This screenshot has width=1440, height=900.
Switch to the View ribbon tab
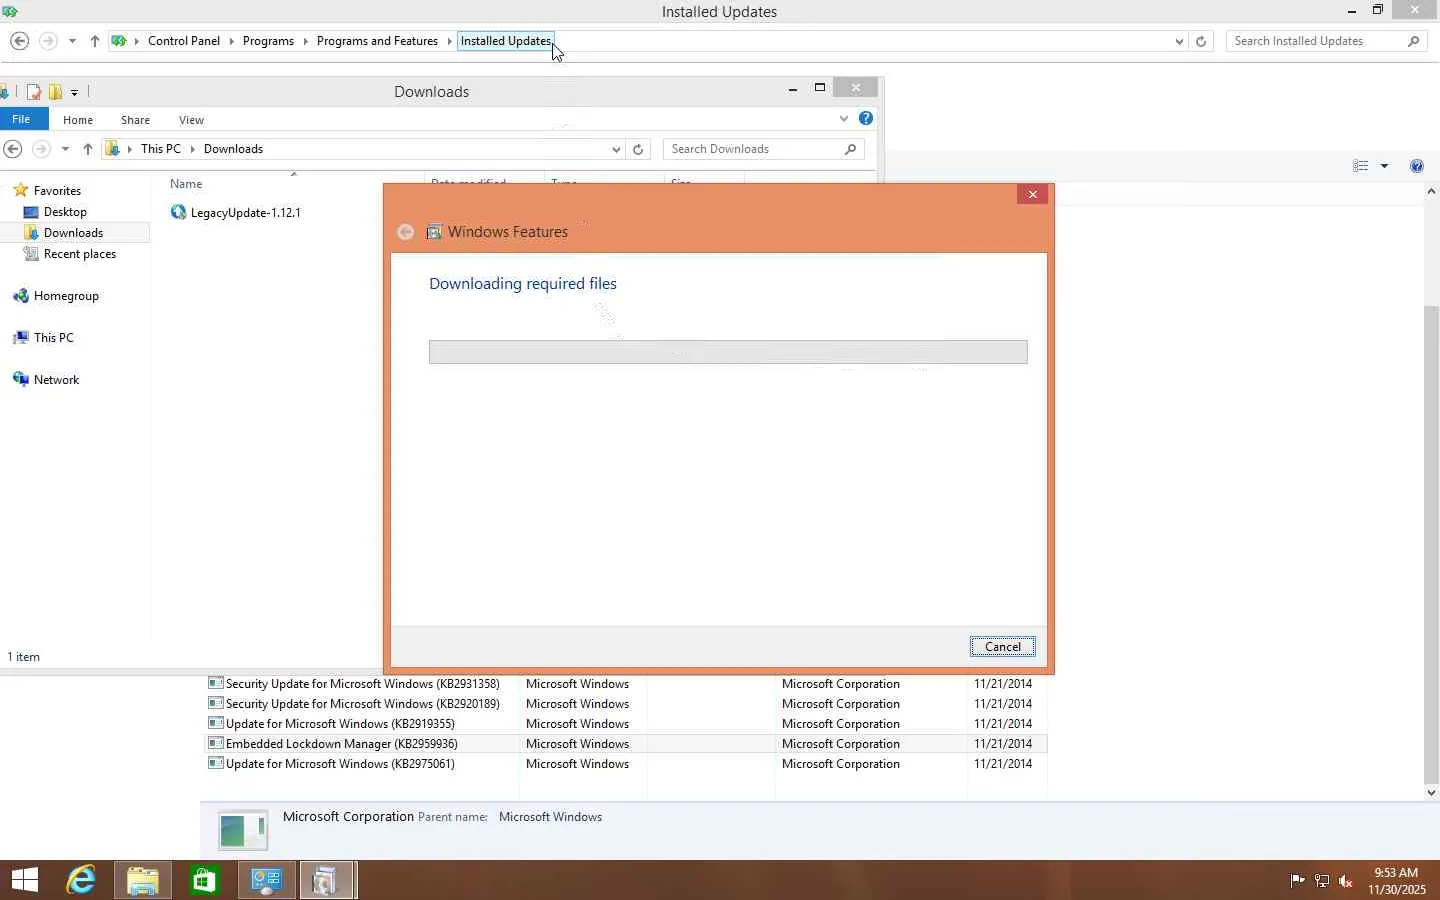(x=191, y=120)
